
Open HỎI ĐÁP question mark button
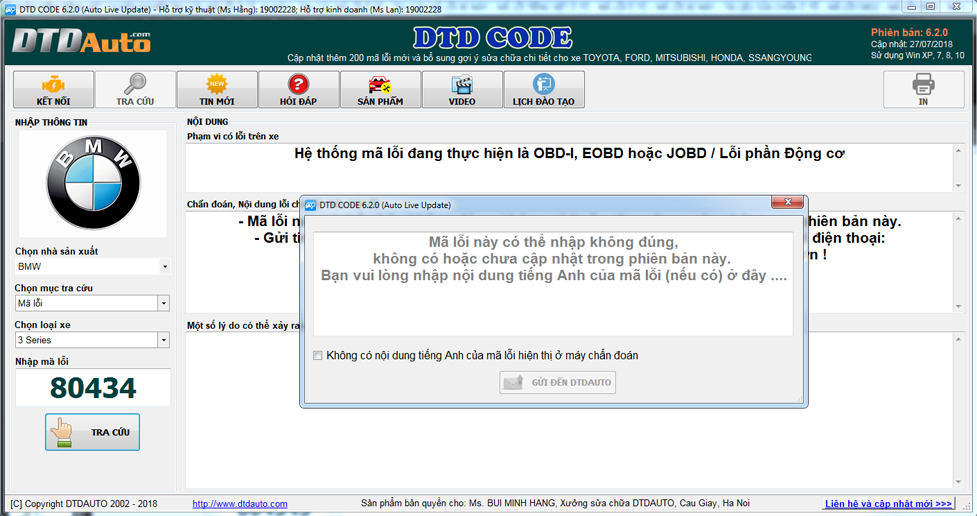[x=298, y=90]
